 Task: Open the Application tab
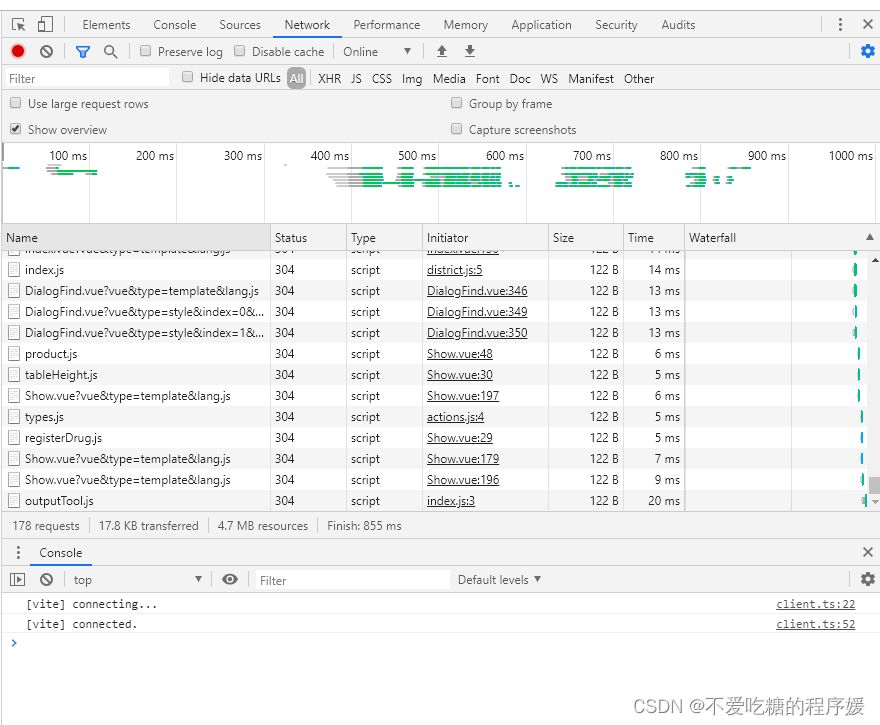[x=541, y=25]
